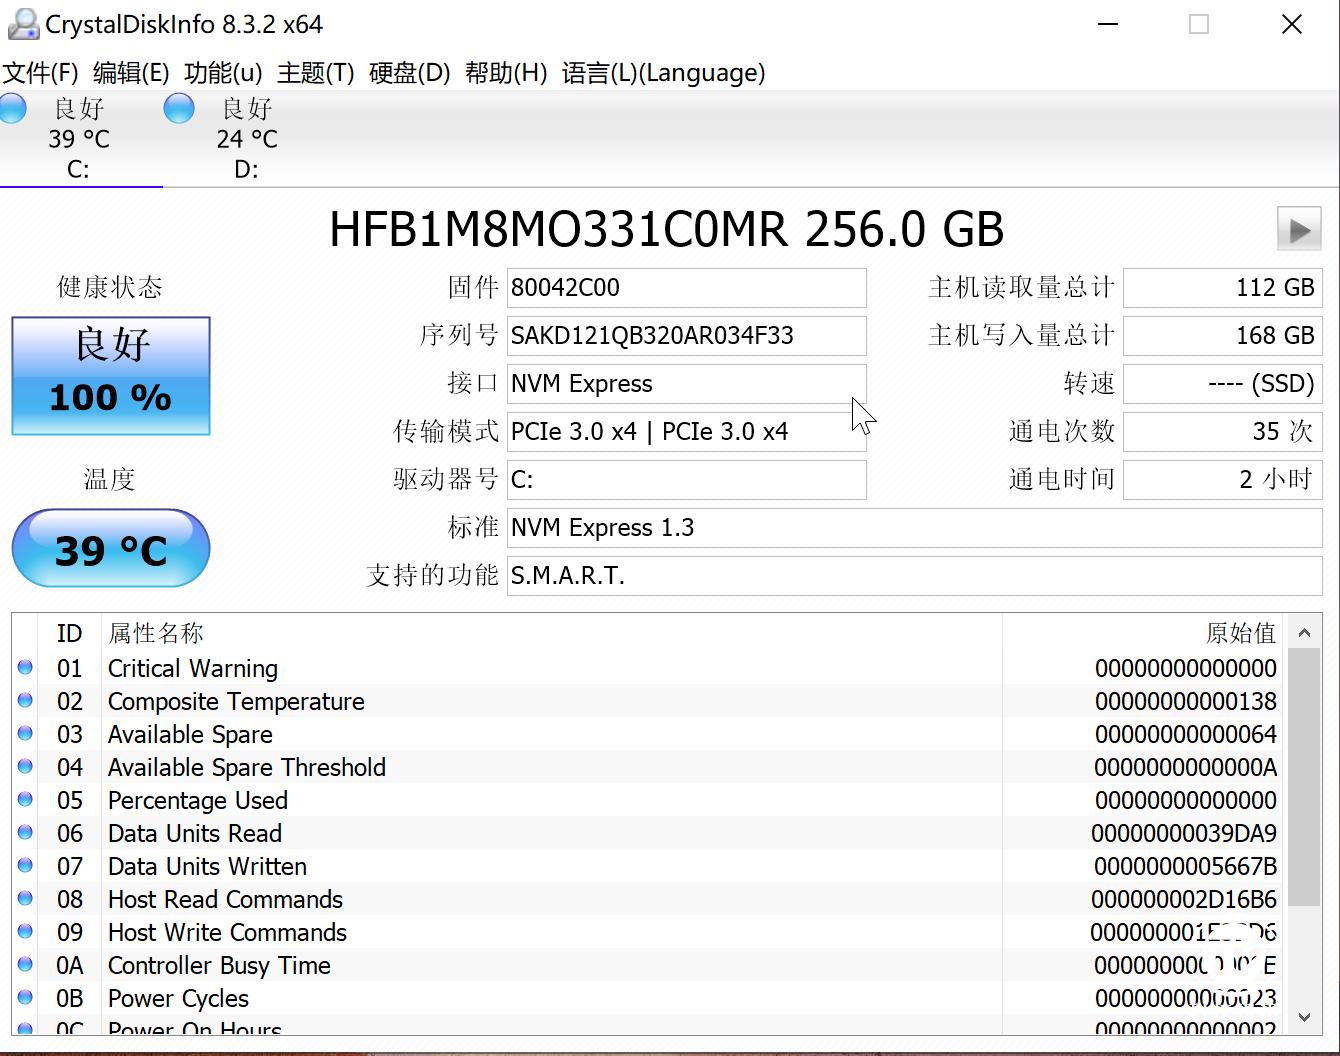Open the 语言(Language) selection dropdown
The image size is (1340, 1056).
pyautogui.click(x=662, y=72)
